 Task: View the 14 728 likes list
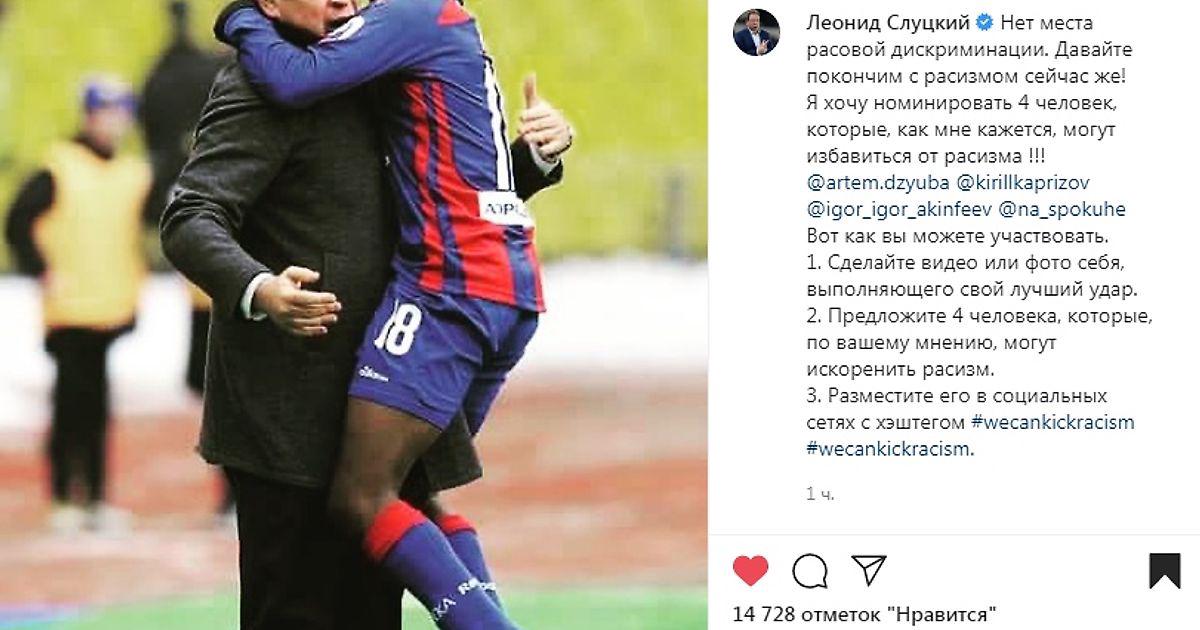coord(864,612)
